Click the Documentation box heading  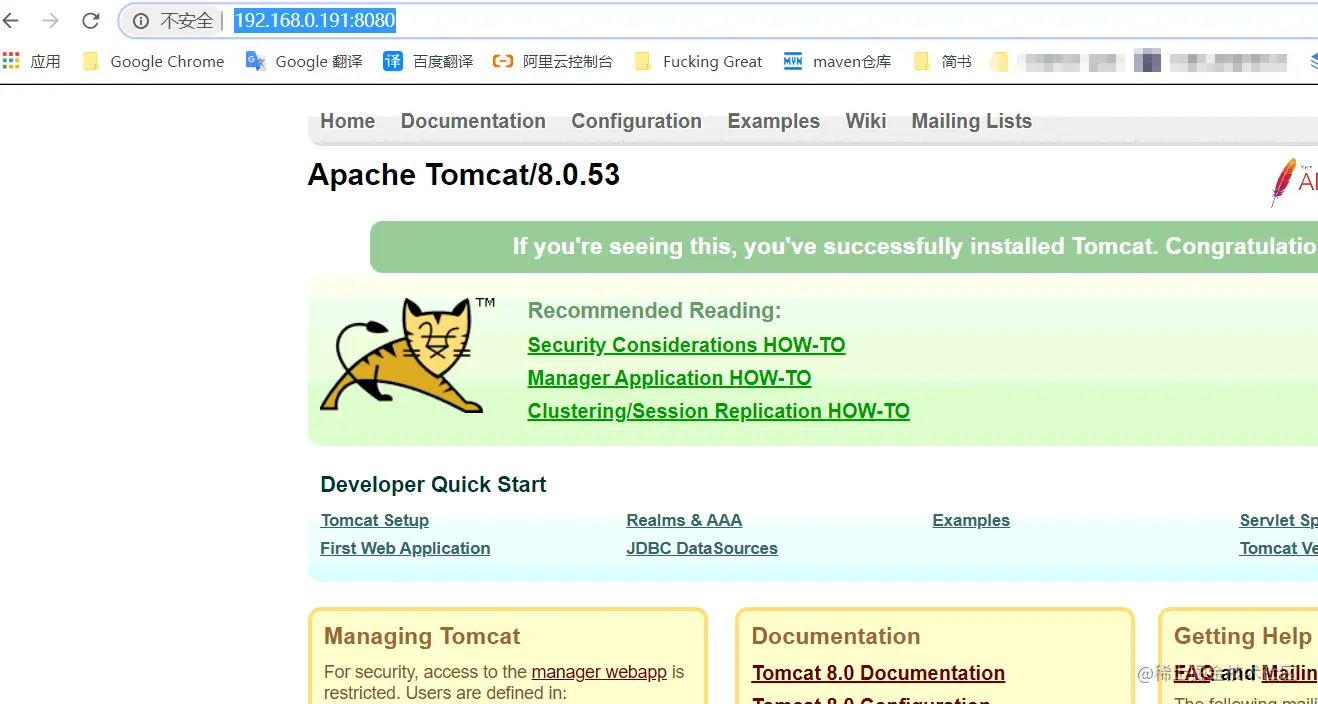point(836,637)
